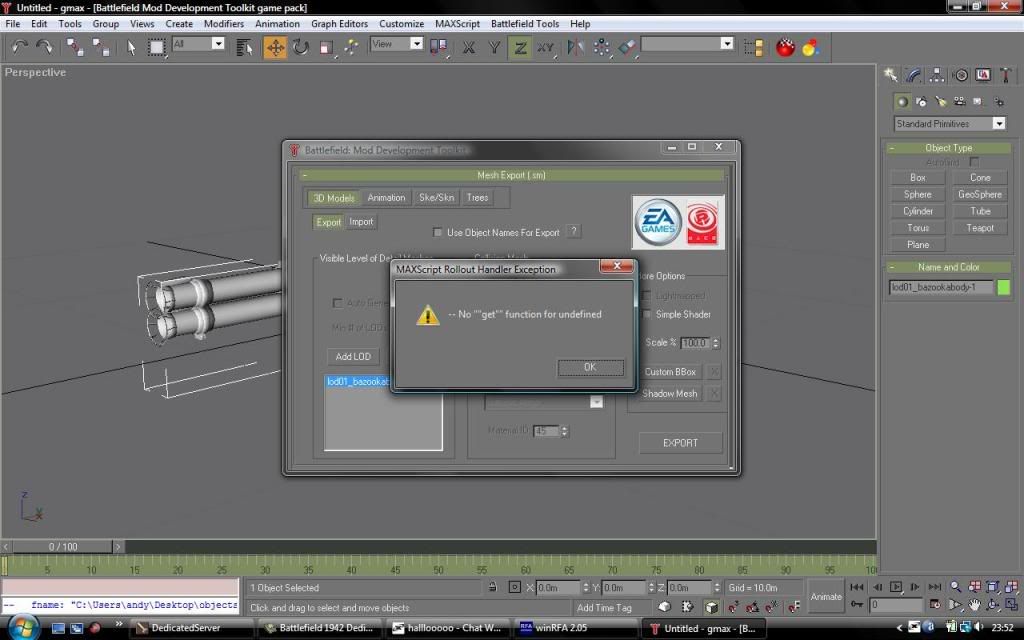
Task: Open the Display command panel tab
Action: pos(983,75)
